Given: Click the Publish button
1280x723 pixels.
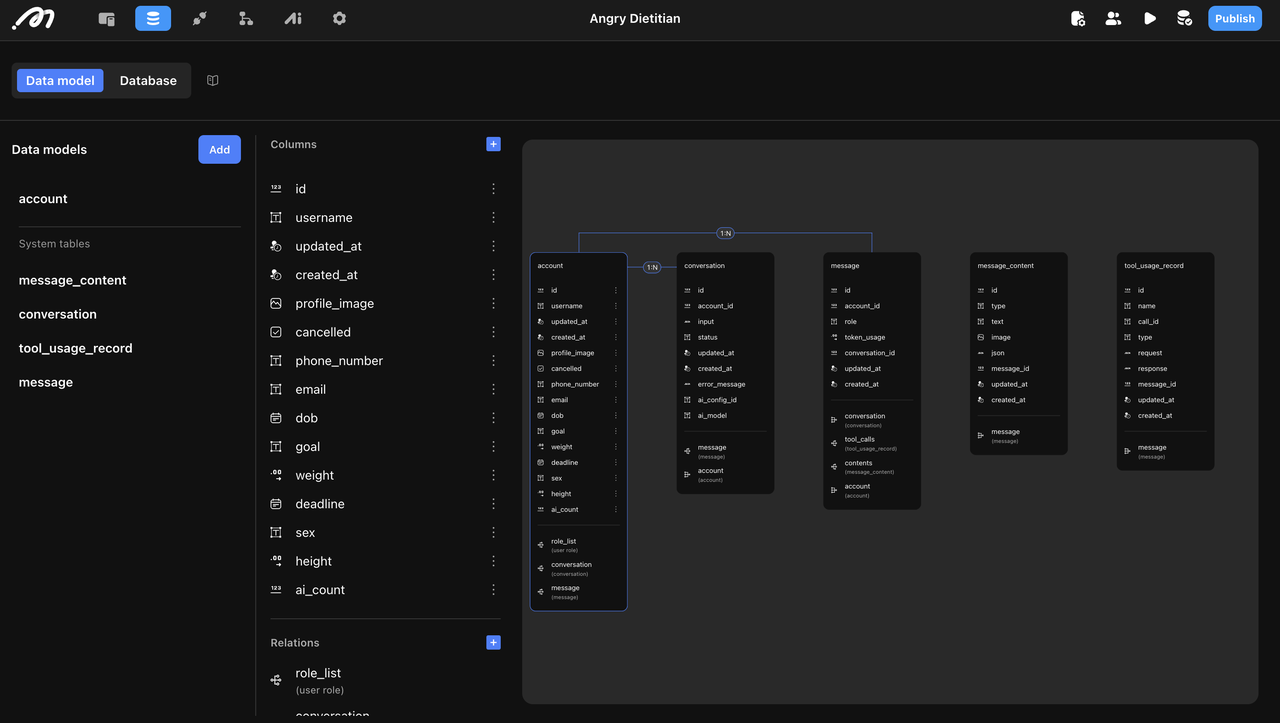Looking at the screenshot, I should click(x=1235, y=18).
